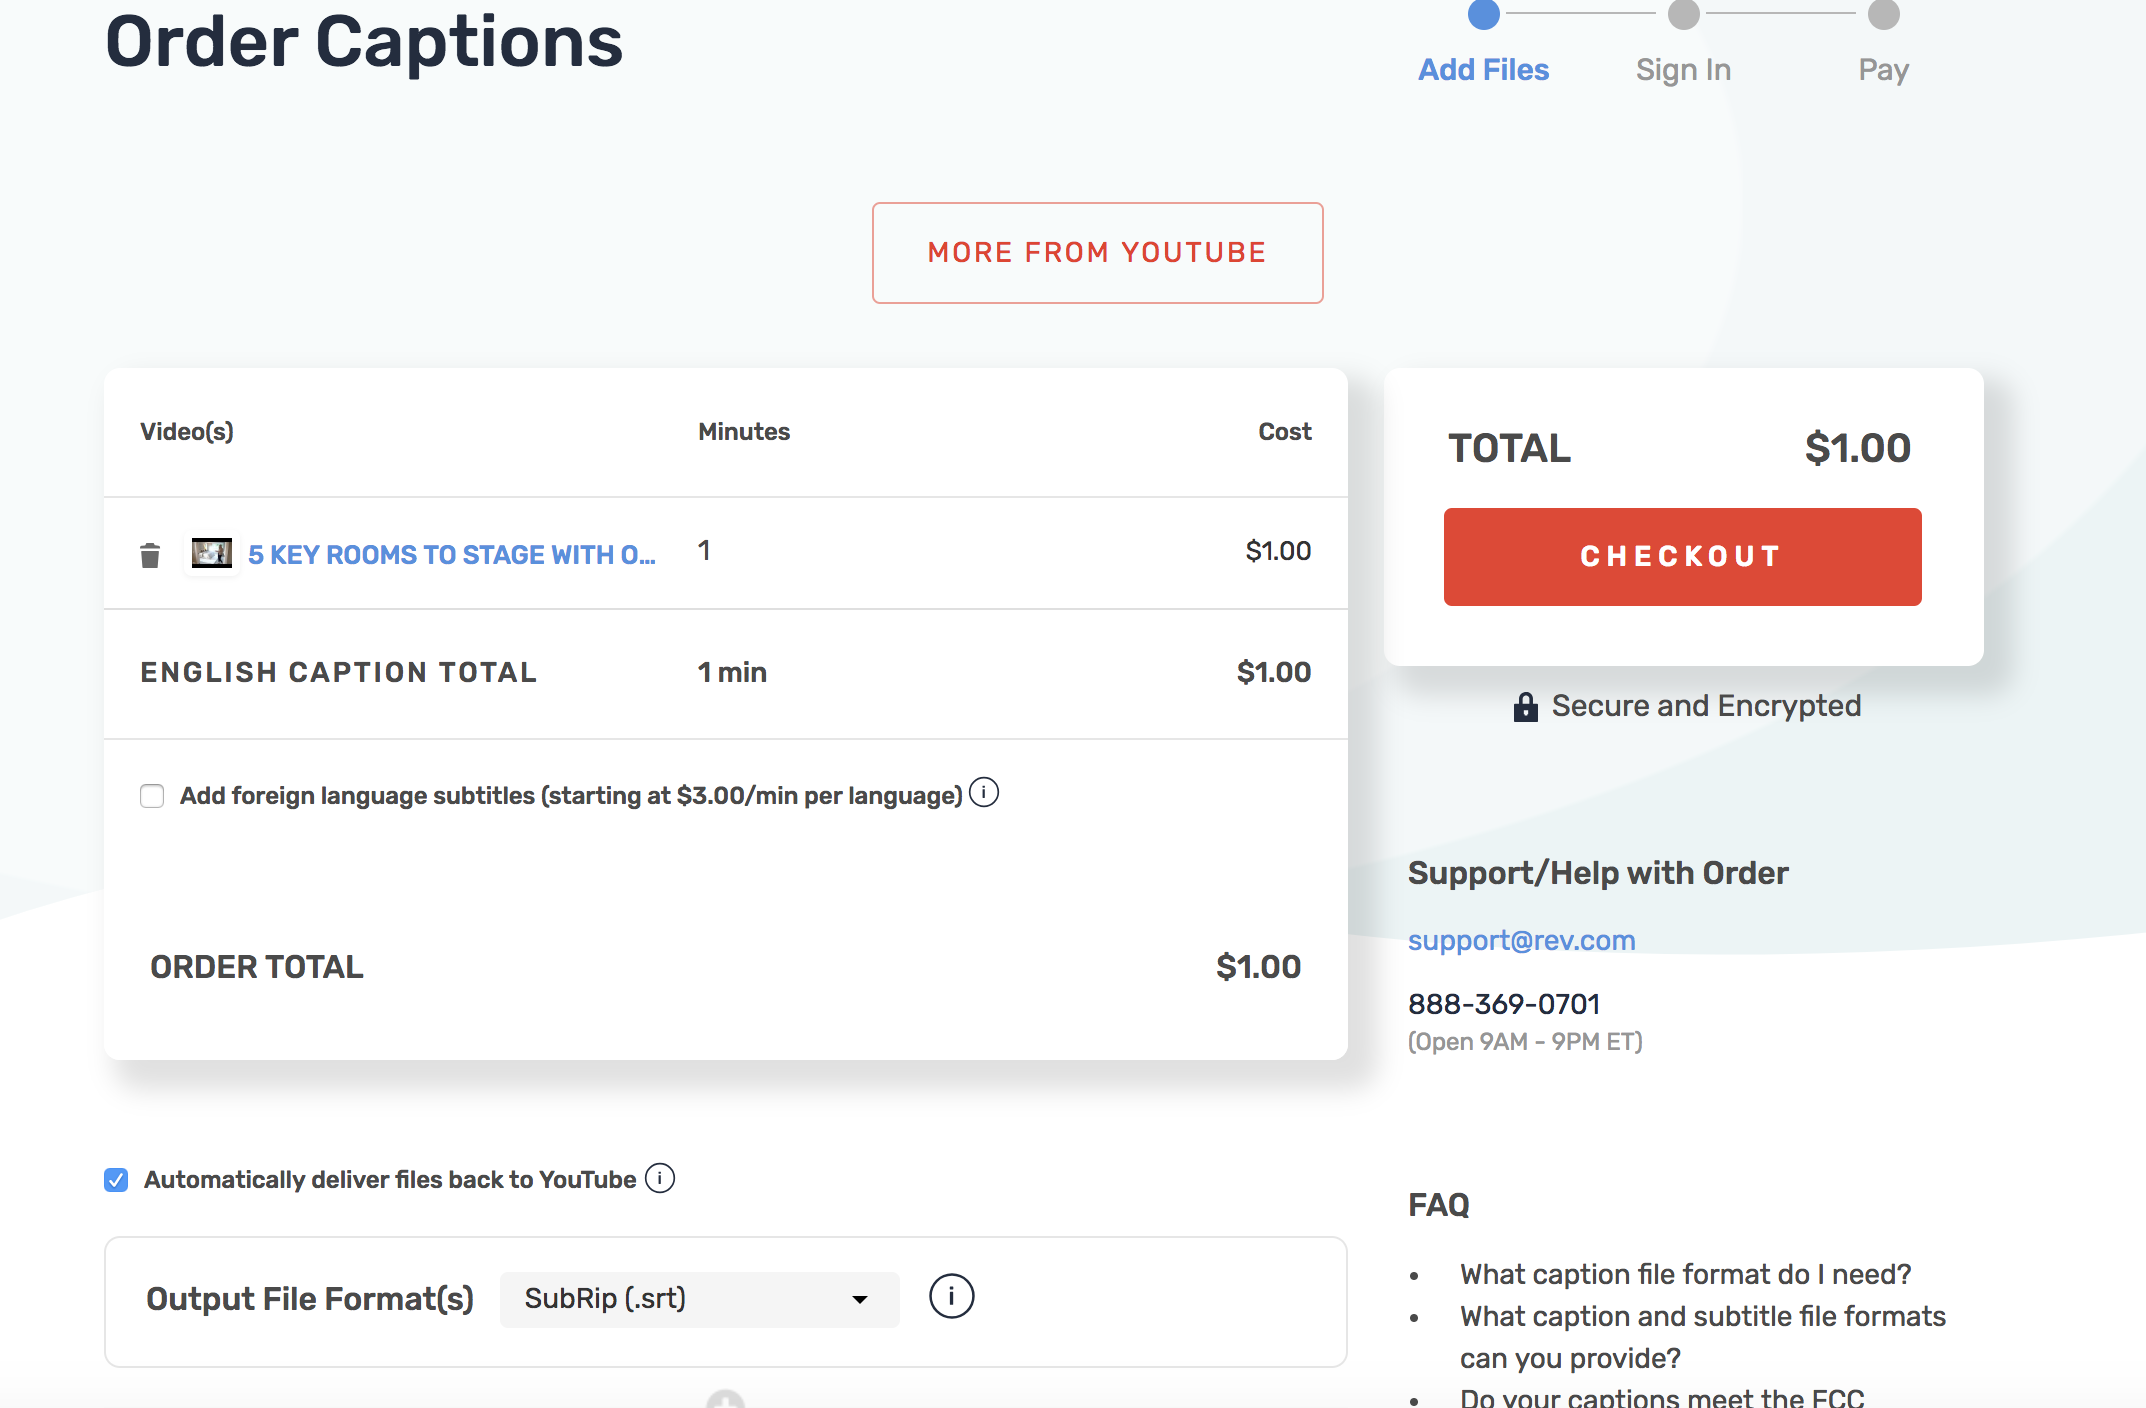Viewport: 2146px width, 1408px height.
Task: Open the SubRip (.srt) output format dropdown
Action: click(x=699, y=1299)
